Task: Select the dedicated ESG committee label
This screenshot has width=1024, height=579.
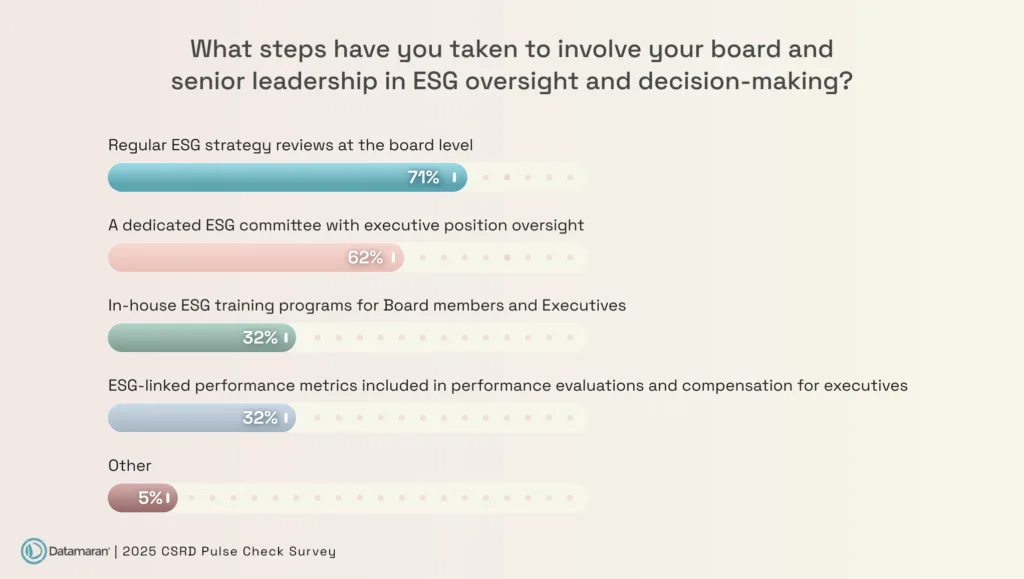Action: coord(345,225)
